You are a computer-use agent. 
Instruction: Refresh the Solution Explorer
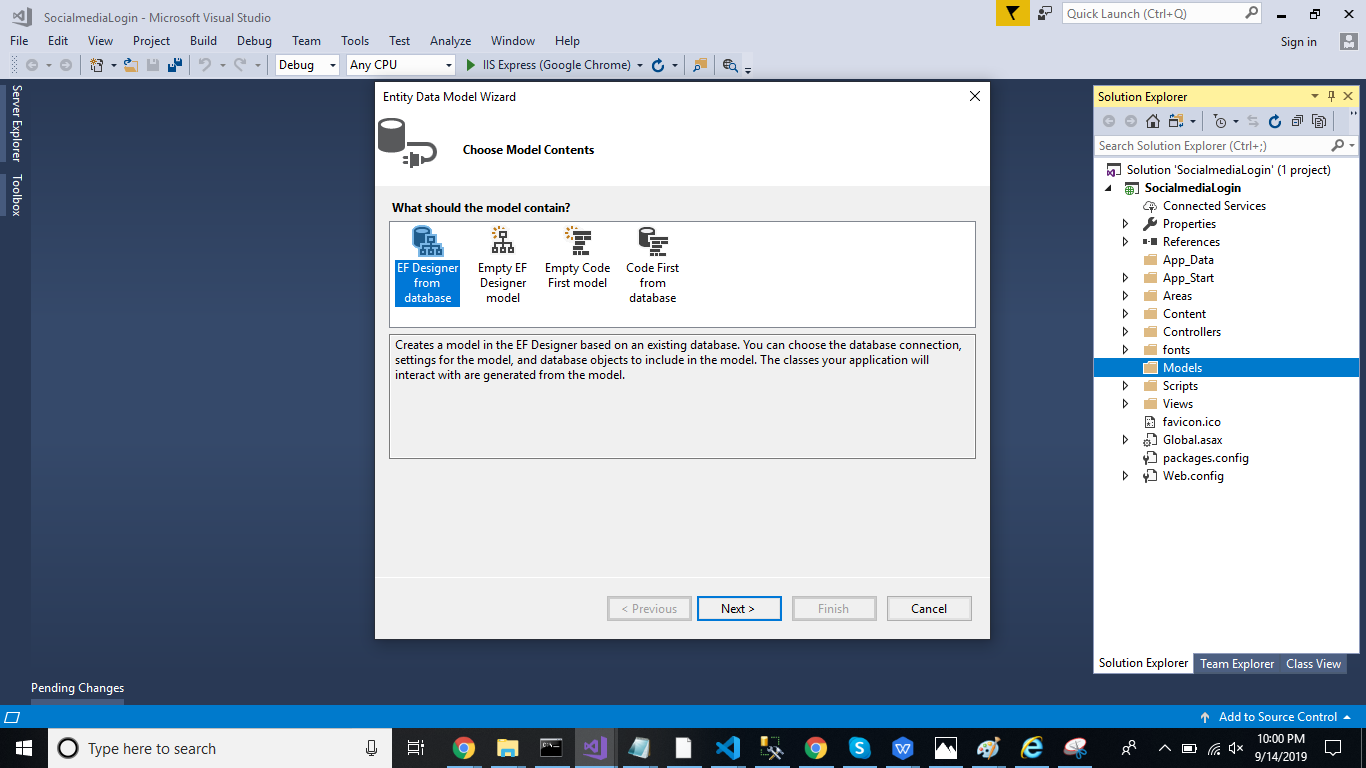coord(1275,121)
